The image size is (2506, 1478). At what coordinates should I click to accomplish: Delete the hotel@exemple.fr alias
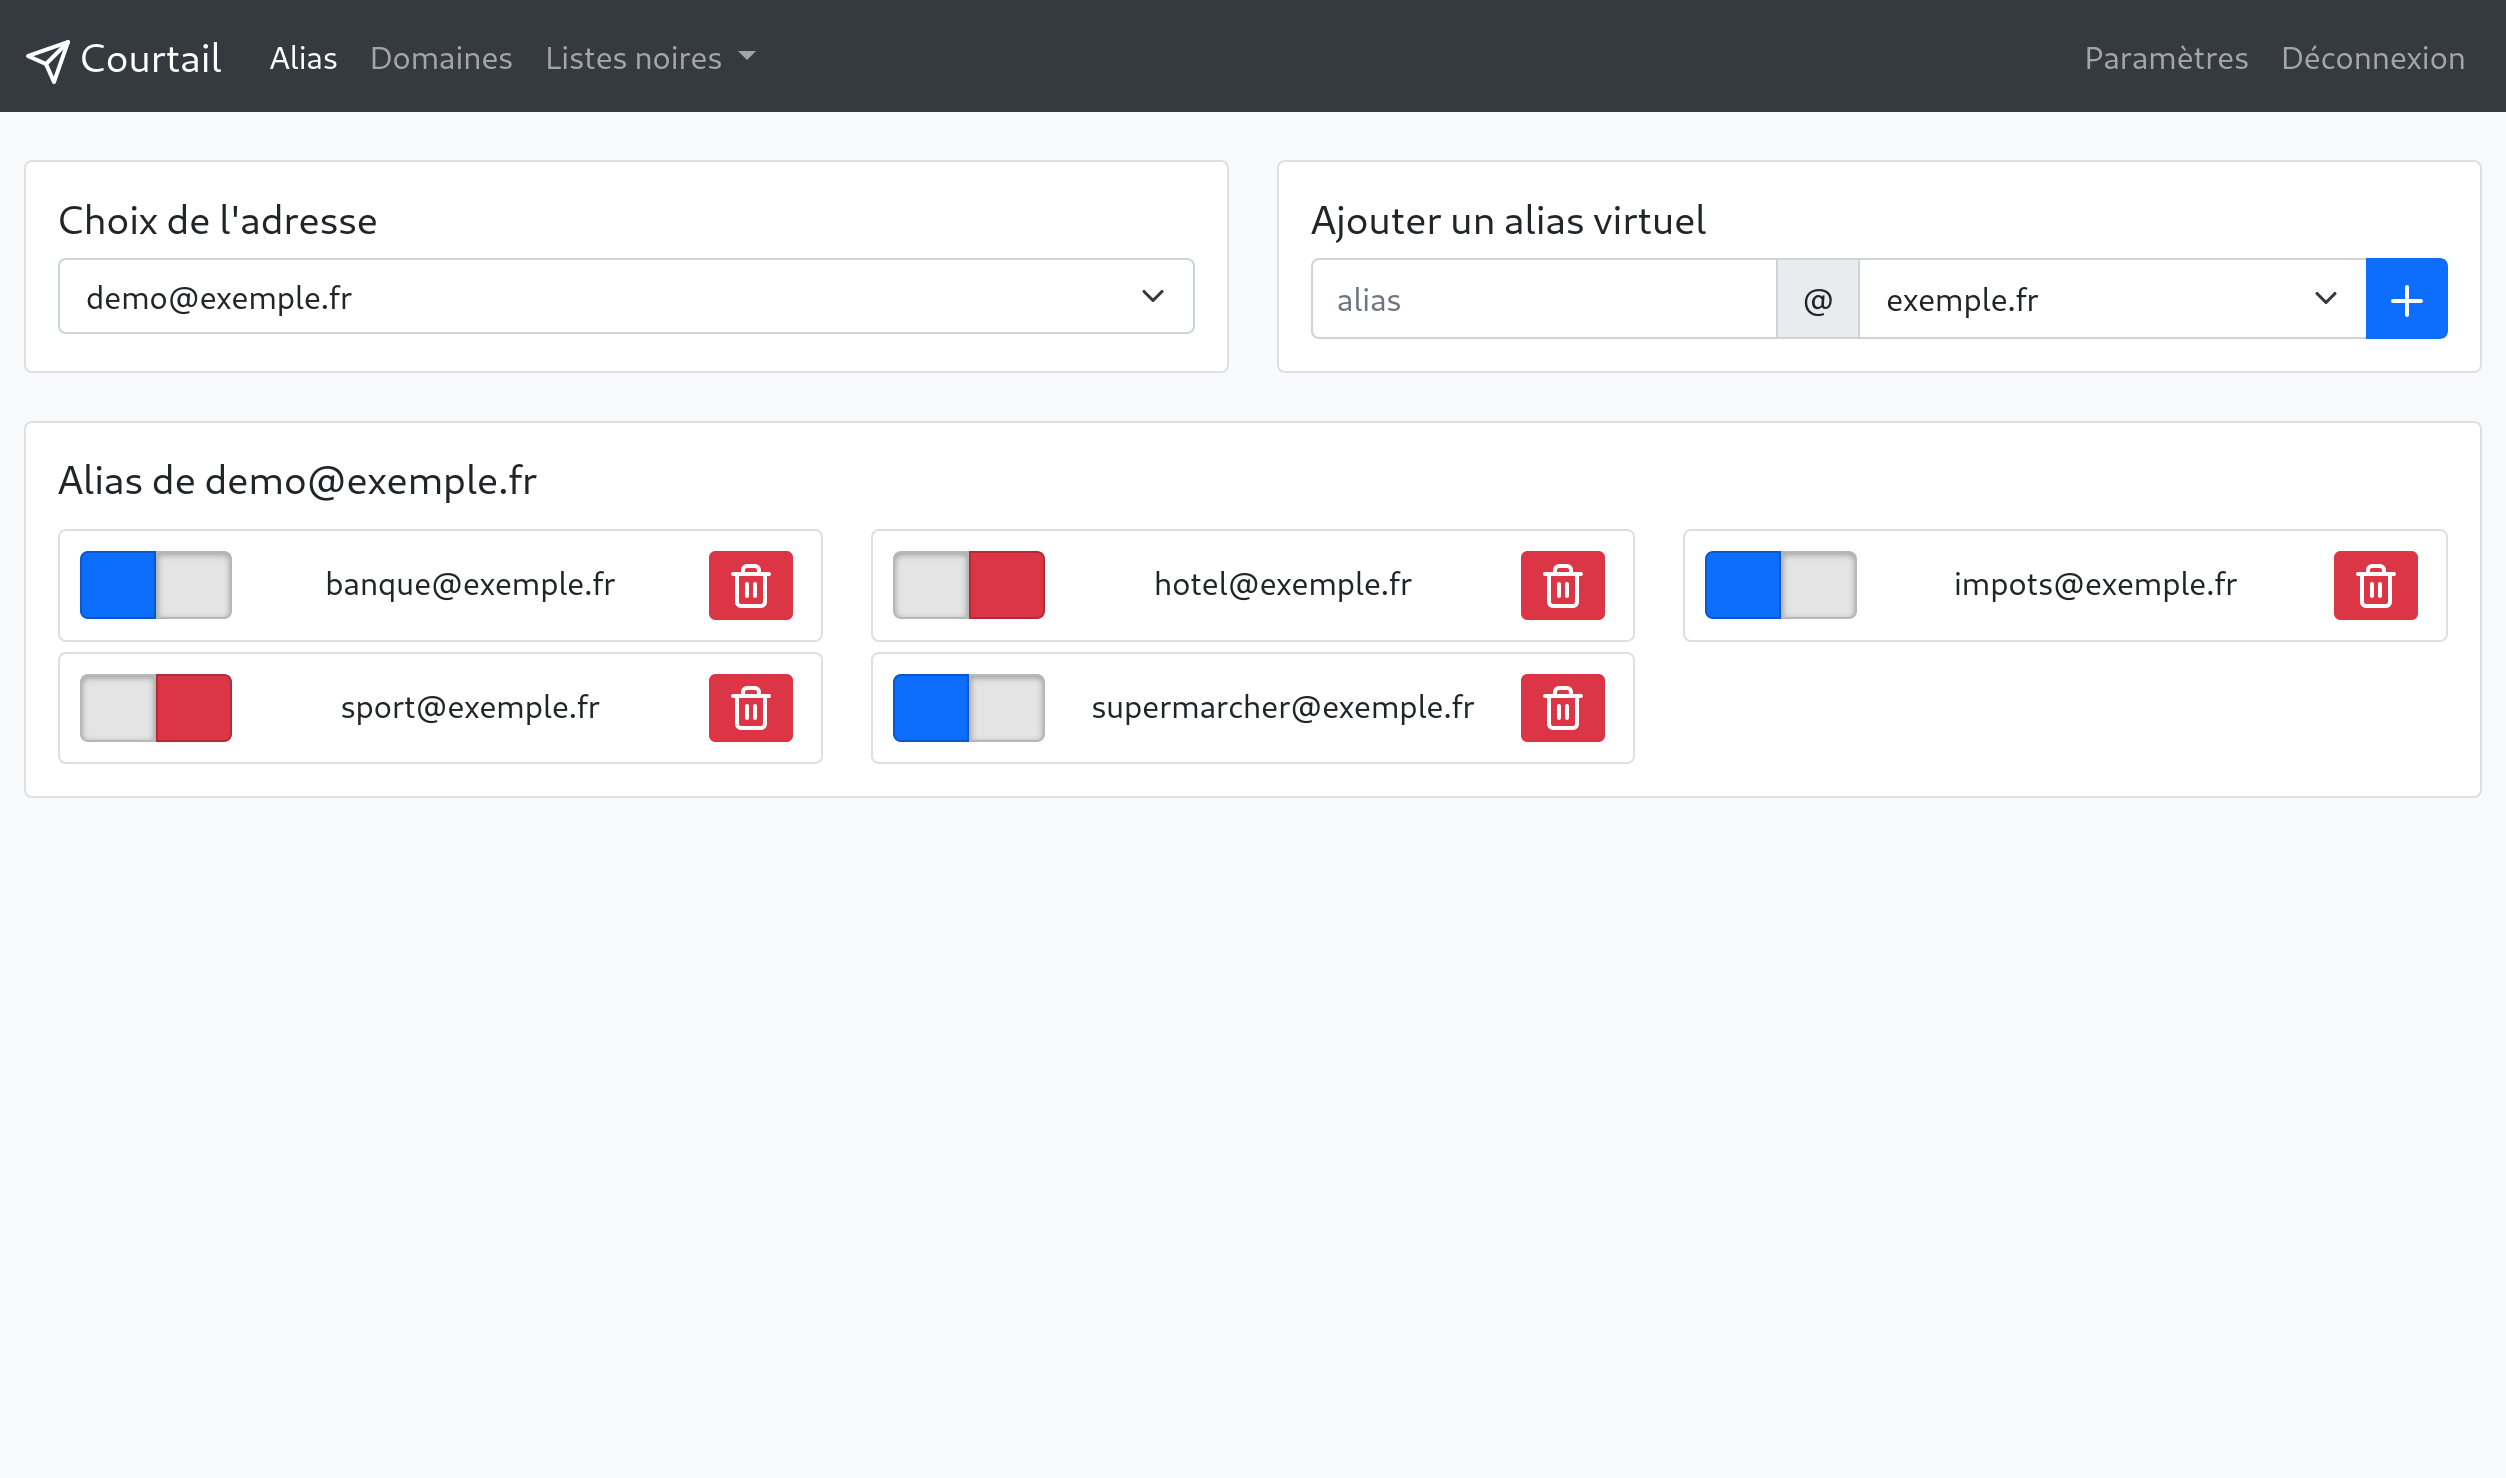(1562, 585)
